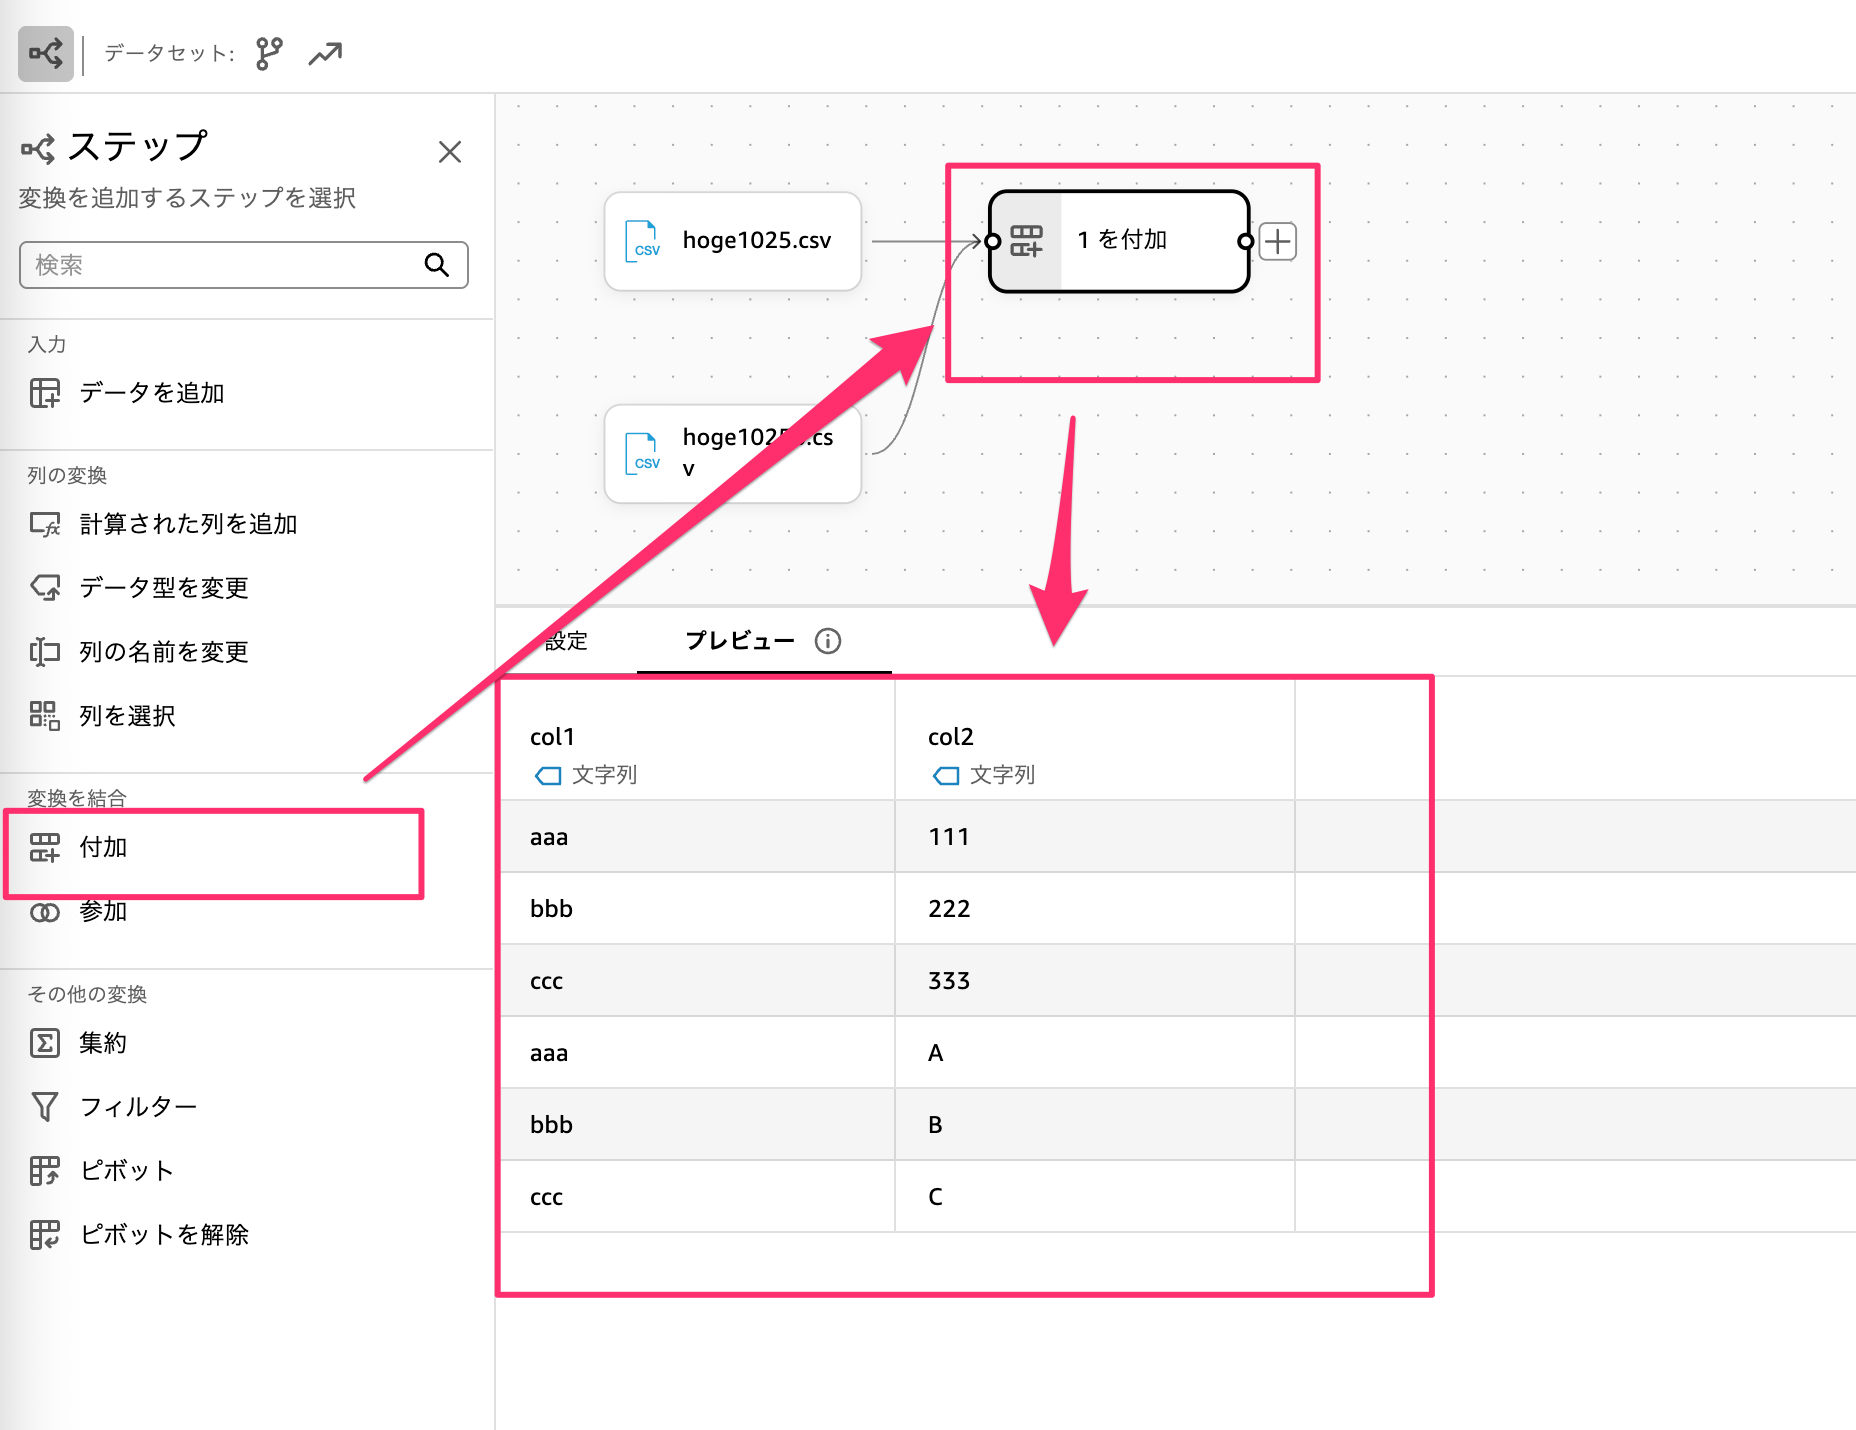
Task: Select 列を選択 transform
Action: pyautogui.click(x=127, y=716)
